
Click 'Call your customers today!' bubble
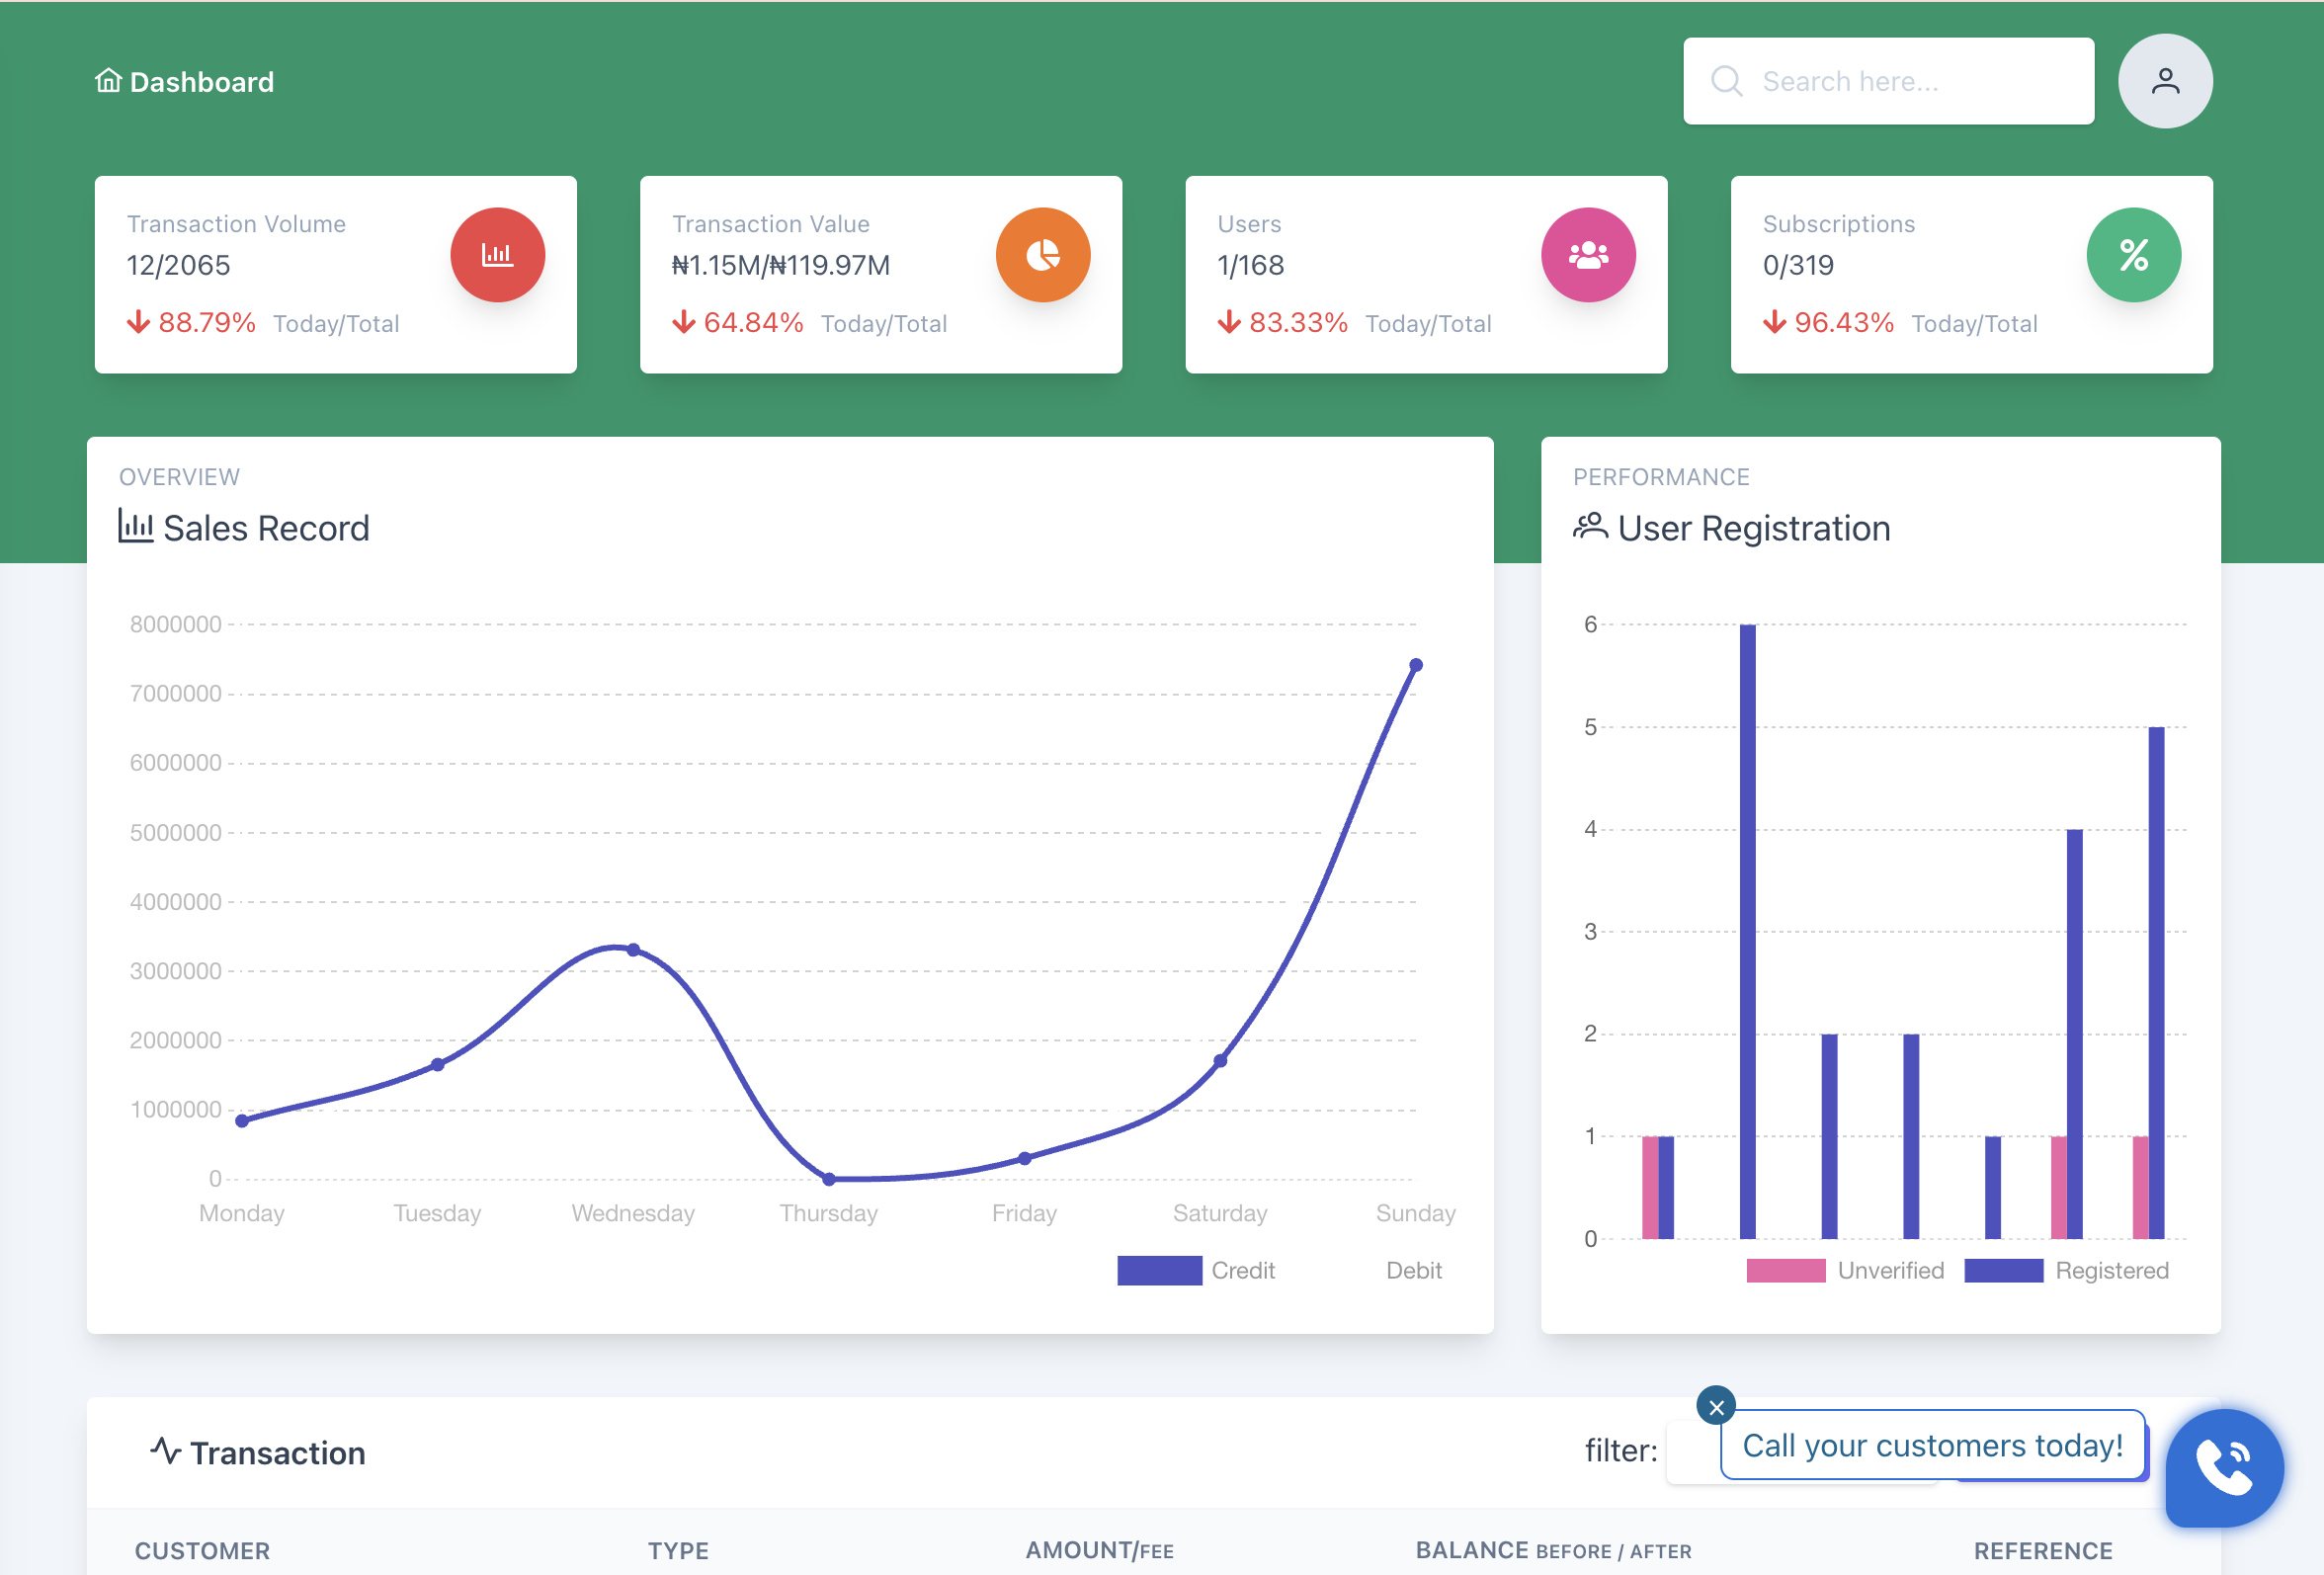pyautogui.click(x=1932, y=1445)
